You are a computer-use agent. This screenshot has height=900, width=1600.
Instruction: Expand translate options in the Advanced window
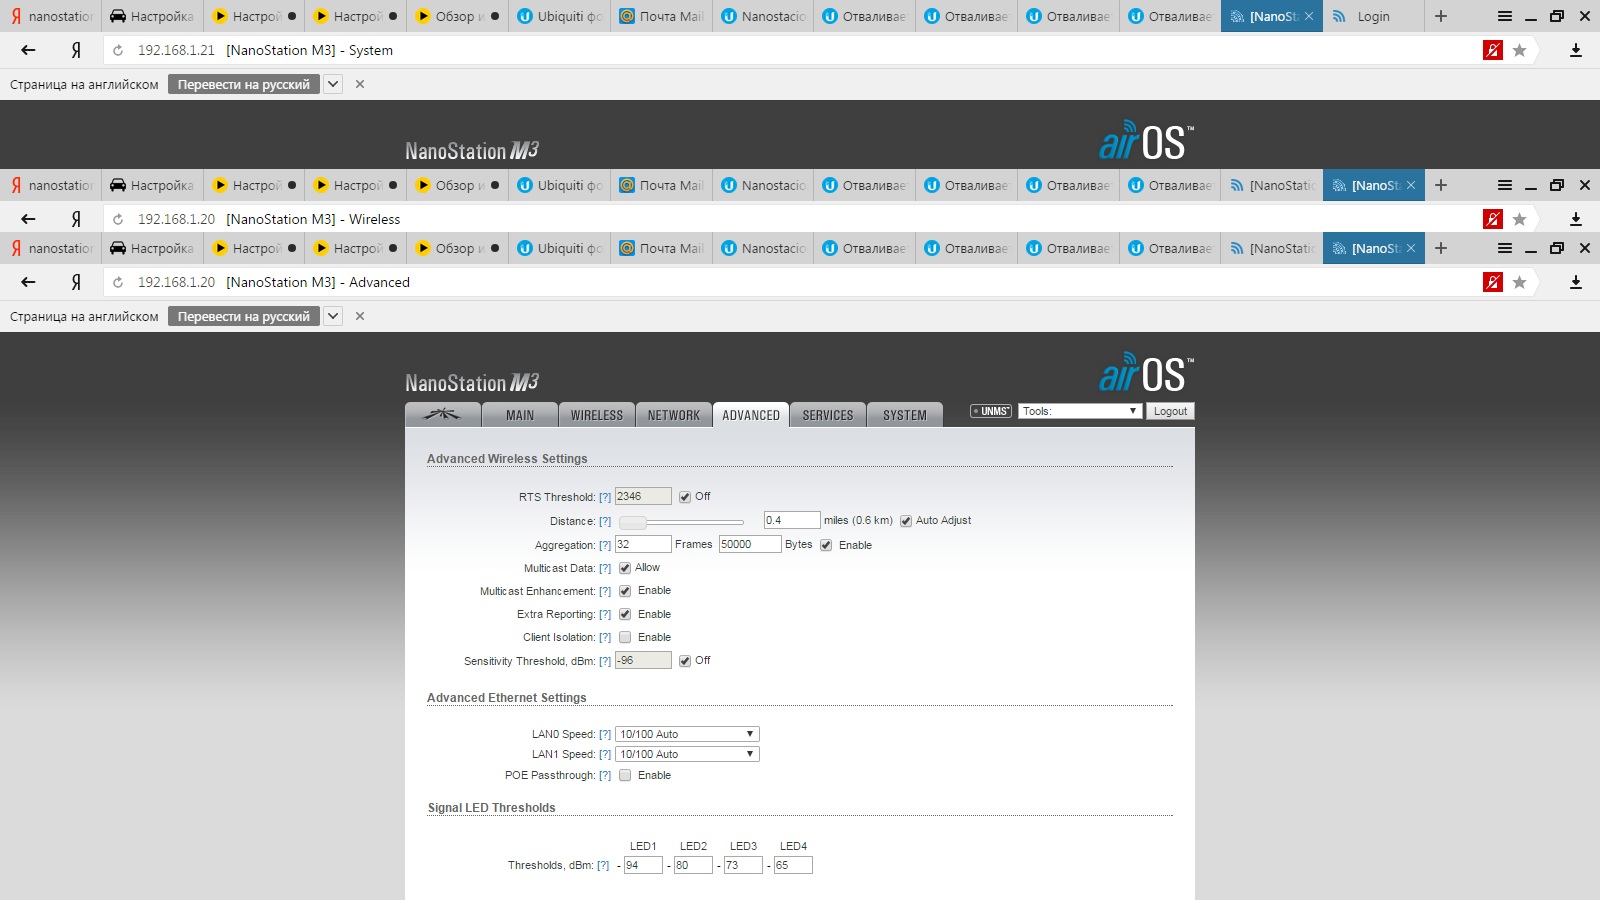[x=333, y=316]
